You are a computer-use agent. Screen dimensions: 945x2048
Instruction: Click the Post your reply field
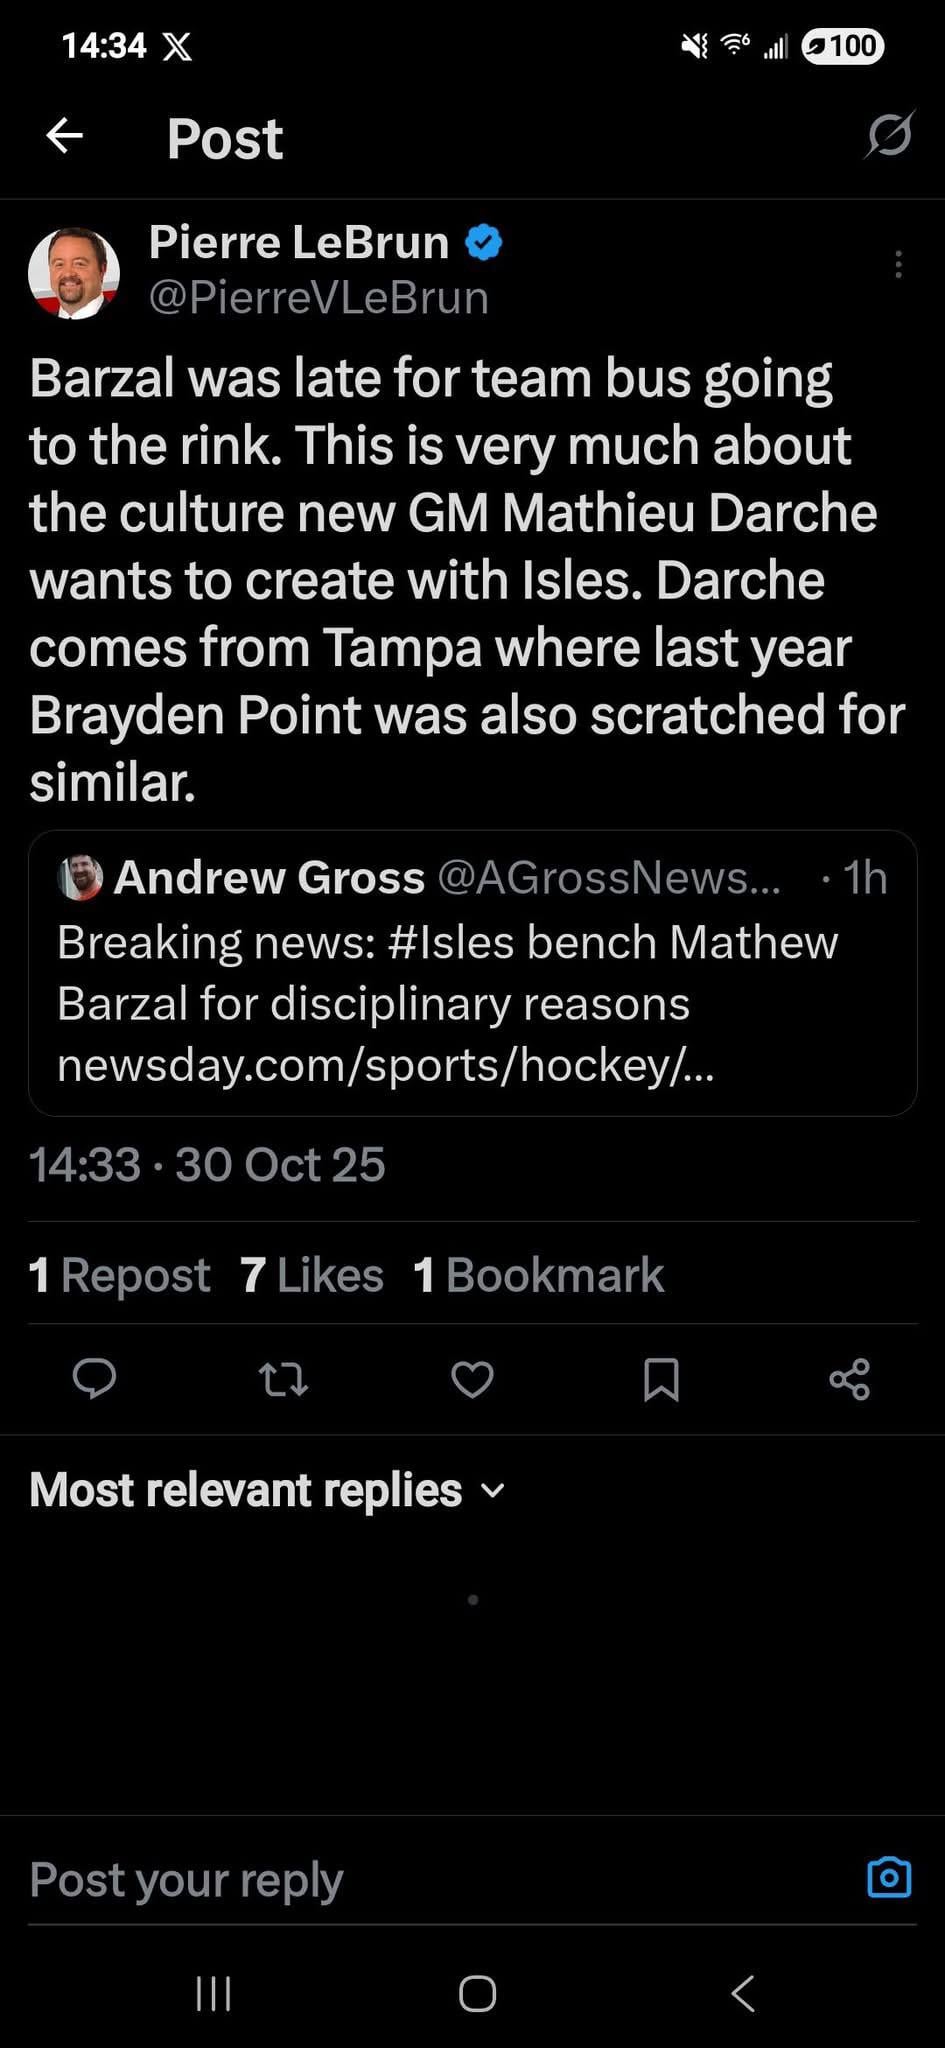coord(400,1879)
